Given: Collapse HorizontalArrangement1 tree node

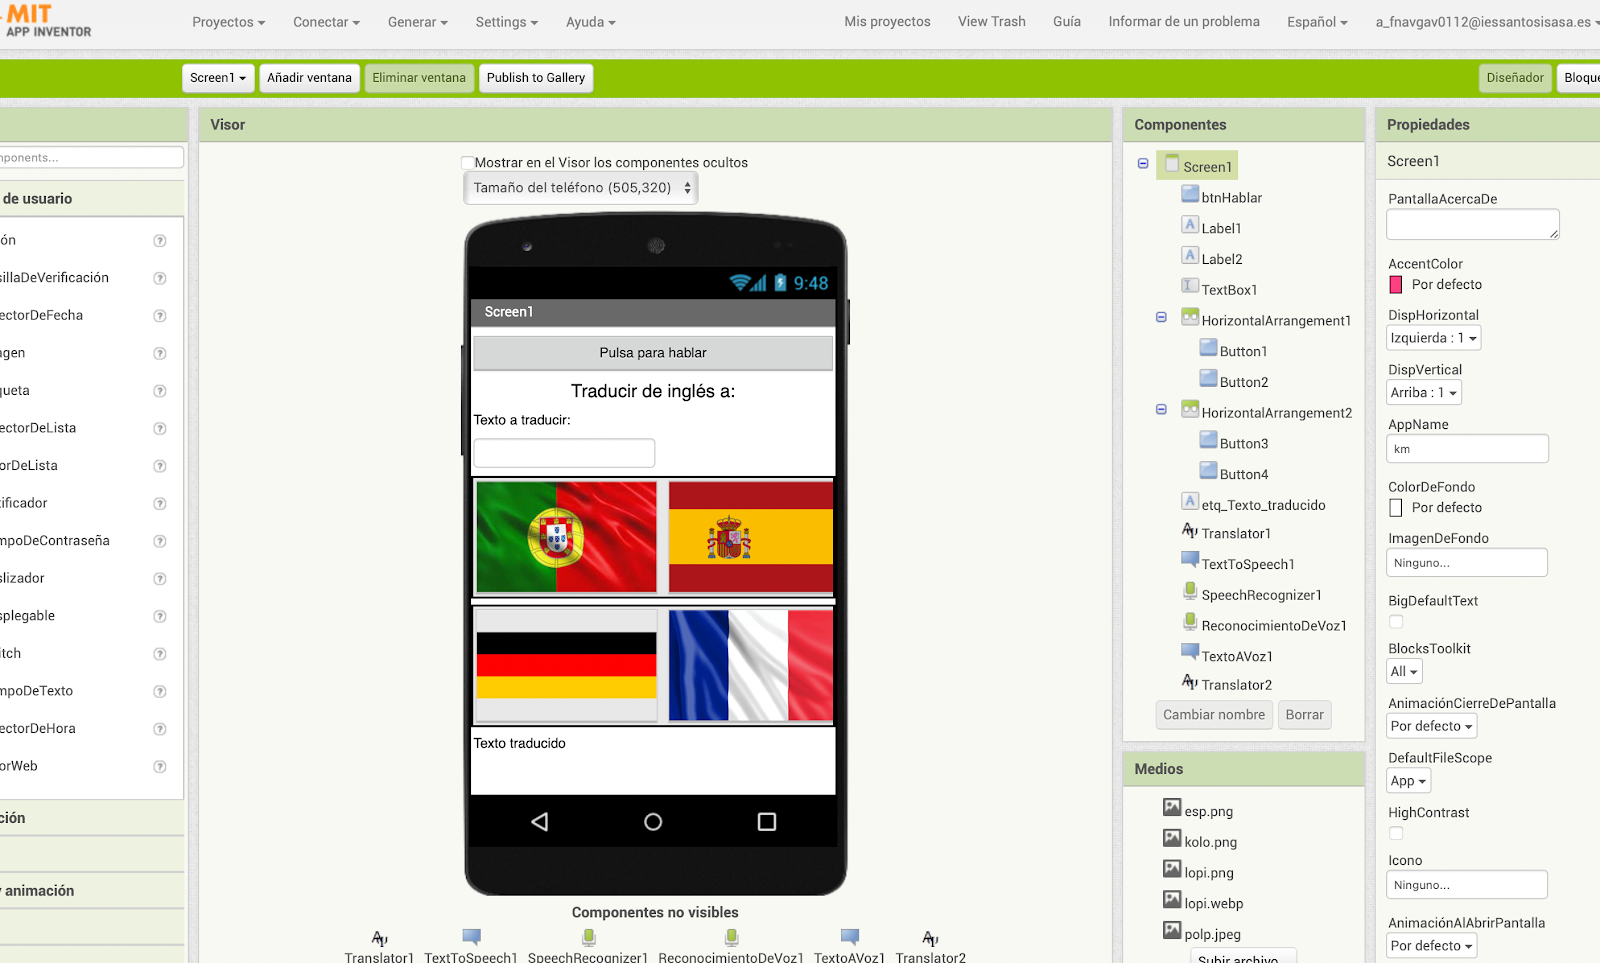Looking at the screenshot, I should click(x=1161, y=317).
